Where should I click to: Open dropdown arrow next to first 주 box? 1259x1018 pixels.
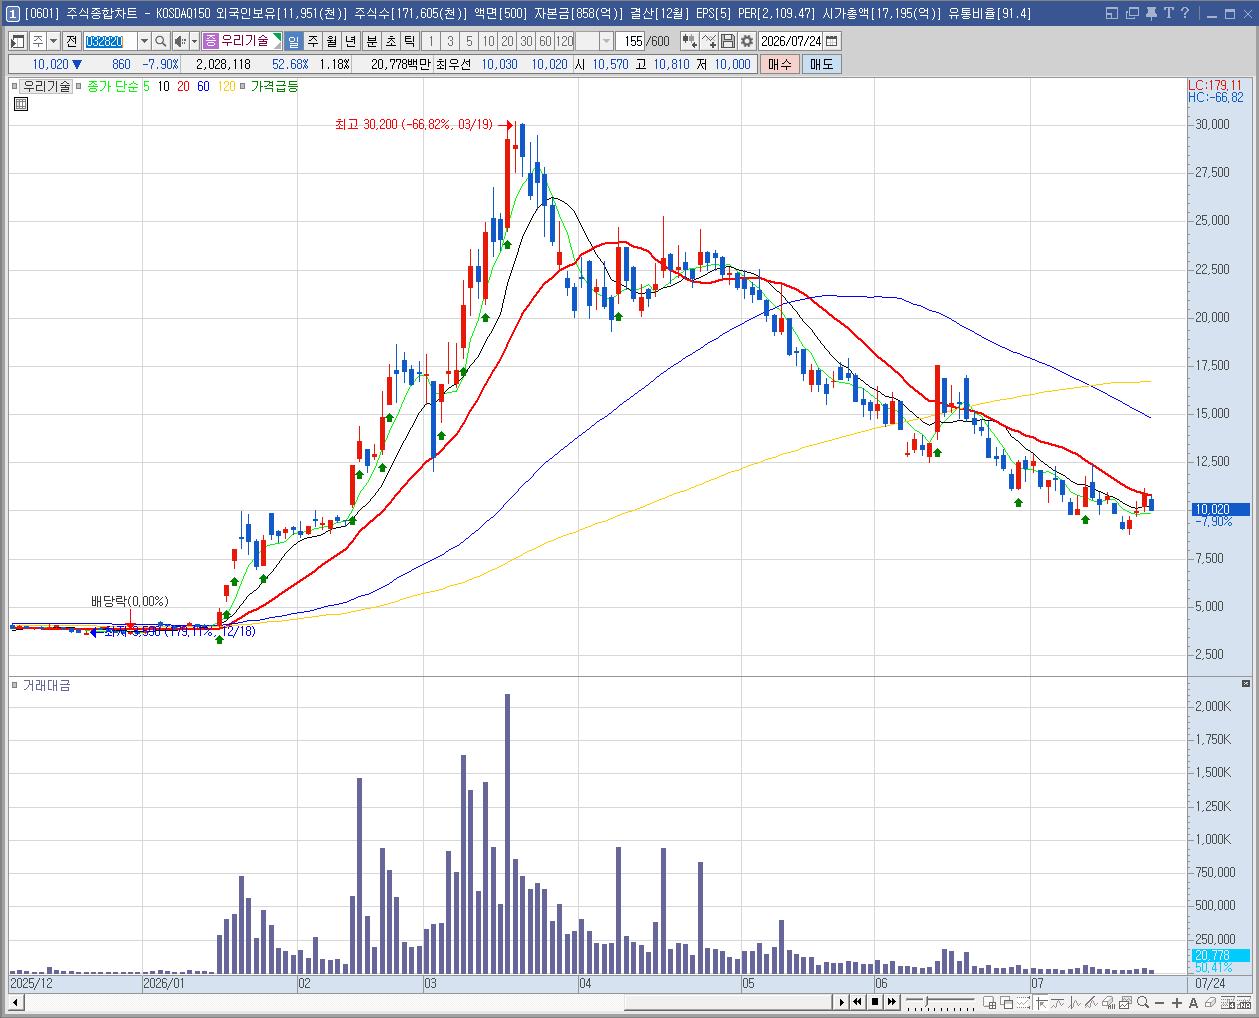pyautogui.click(x=53, y=41)
